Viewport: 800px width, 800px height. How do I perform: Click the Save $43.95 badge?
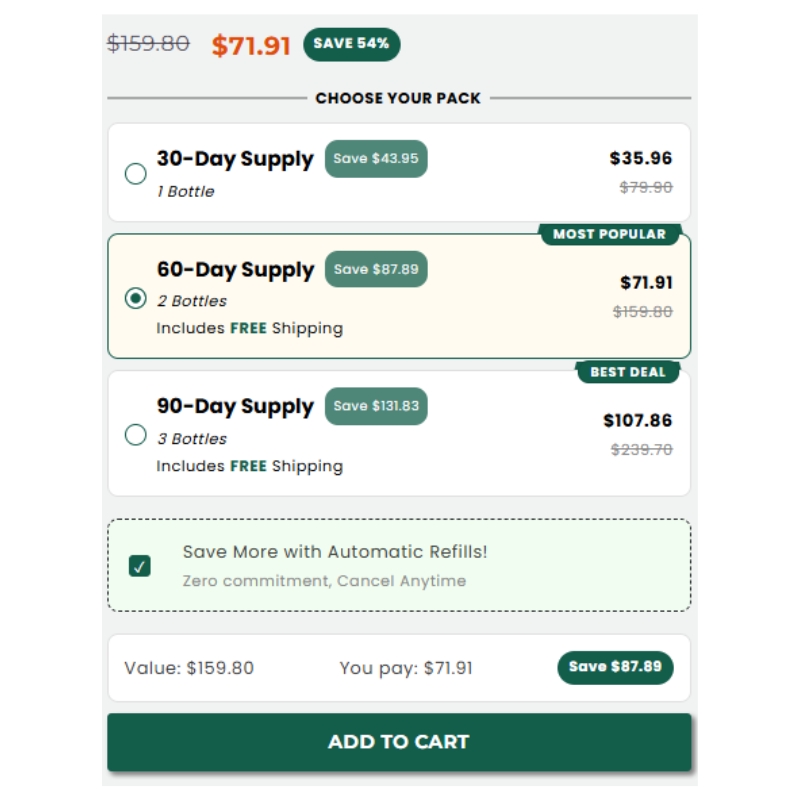376,159
